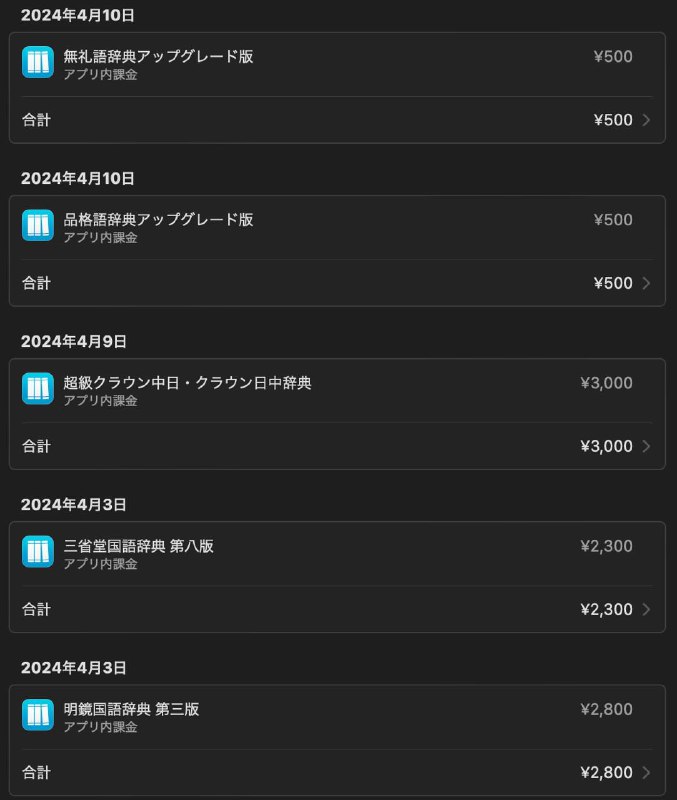
Task: Click the 三省堂国語辞典 第八版 app icon
Action: [x=38, y=551]
